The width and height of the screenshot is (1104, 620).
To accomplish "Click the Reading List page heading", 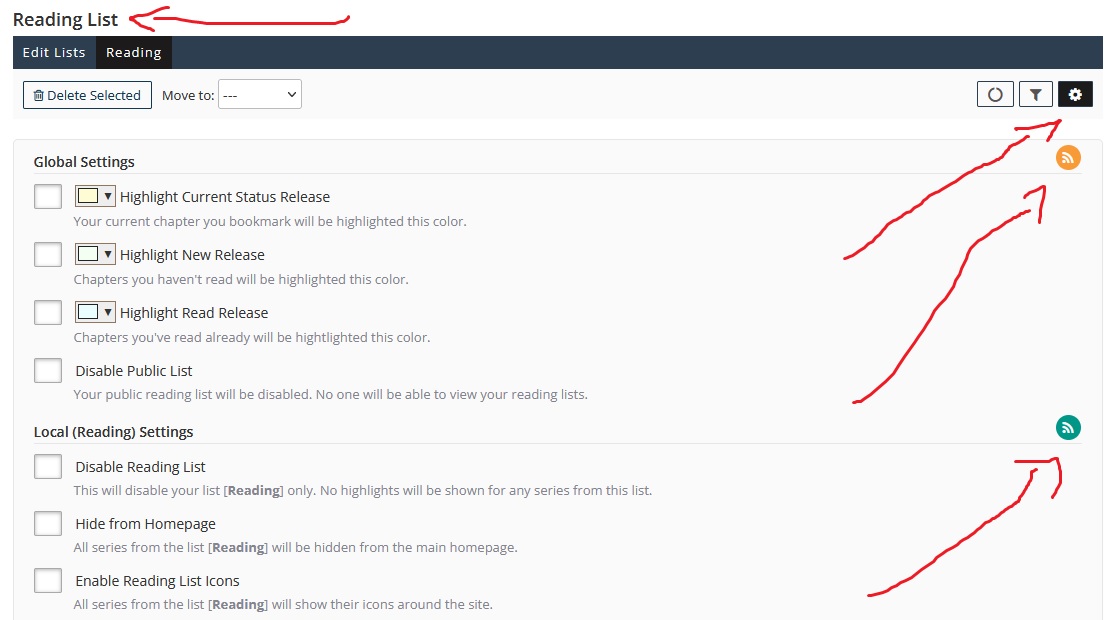I will tap(65, 19).
